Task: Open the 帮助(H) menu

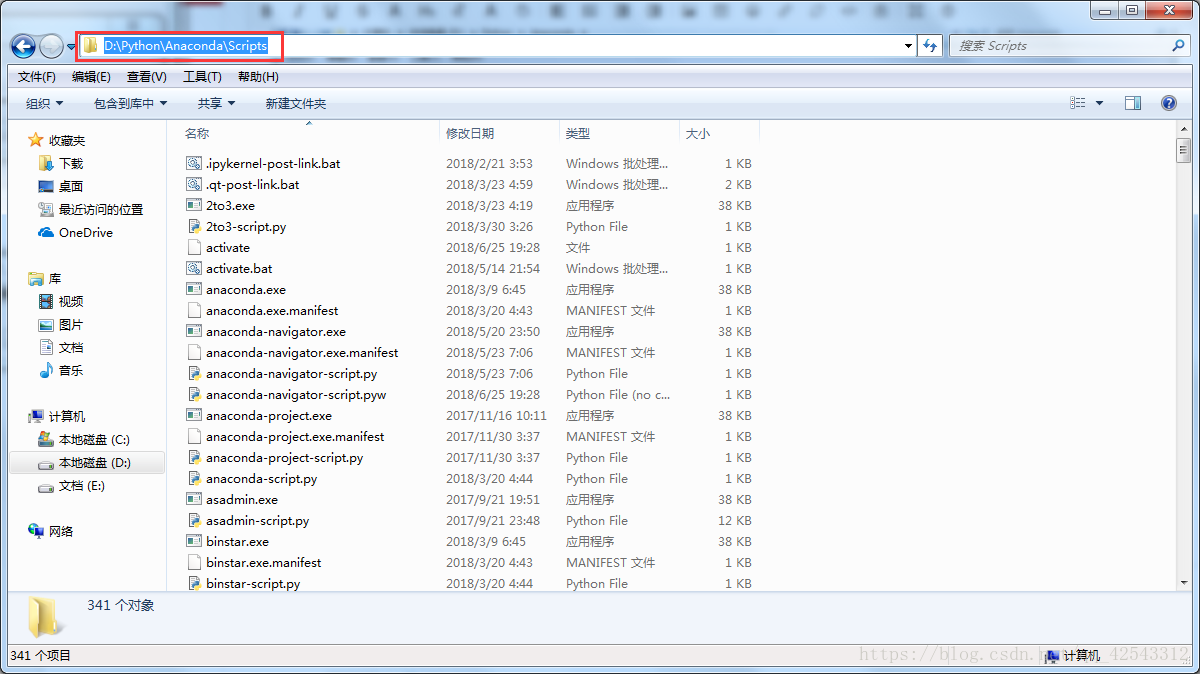Action: click(x=258, y=77)
